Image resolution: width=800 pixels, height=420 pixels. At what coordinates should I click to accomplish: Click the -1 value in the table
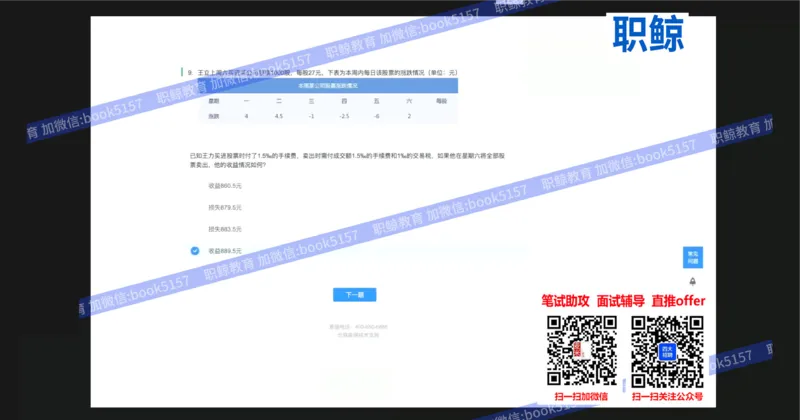pyautogui.click(x=311, y=116)
